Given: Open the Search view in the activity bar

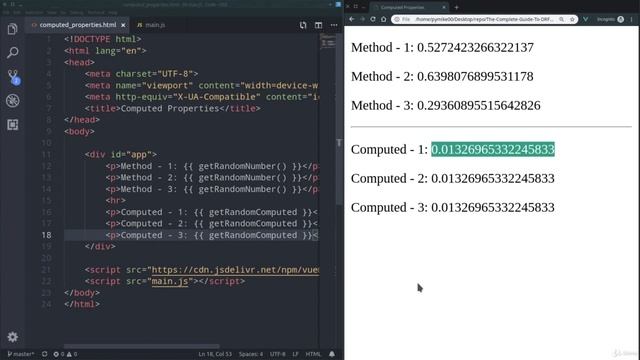Looking at the screenshot, I should (13, 52).
